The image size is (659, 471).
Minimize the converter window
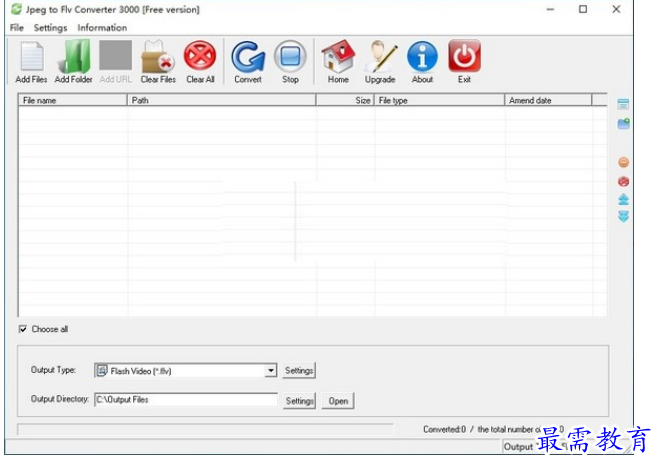pyautogui.click(x=550, y=9)
